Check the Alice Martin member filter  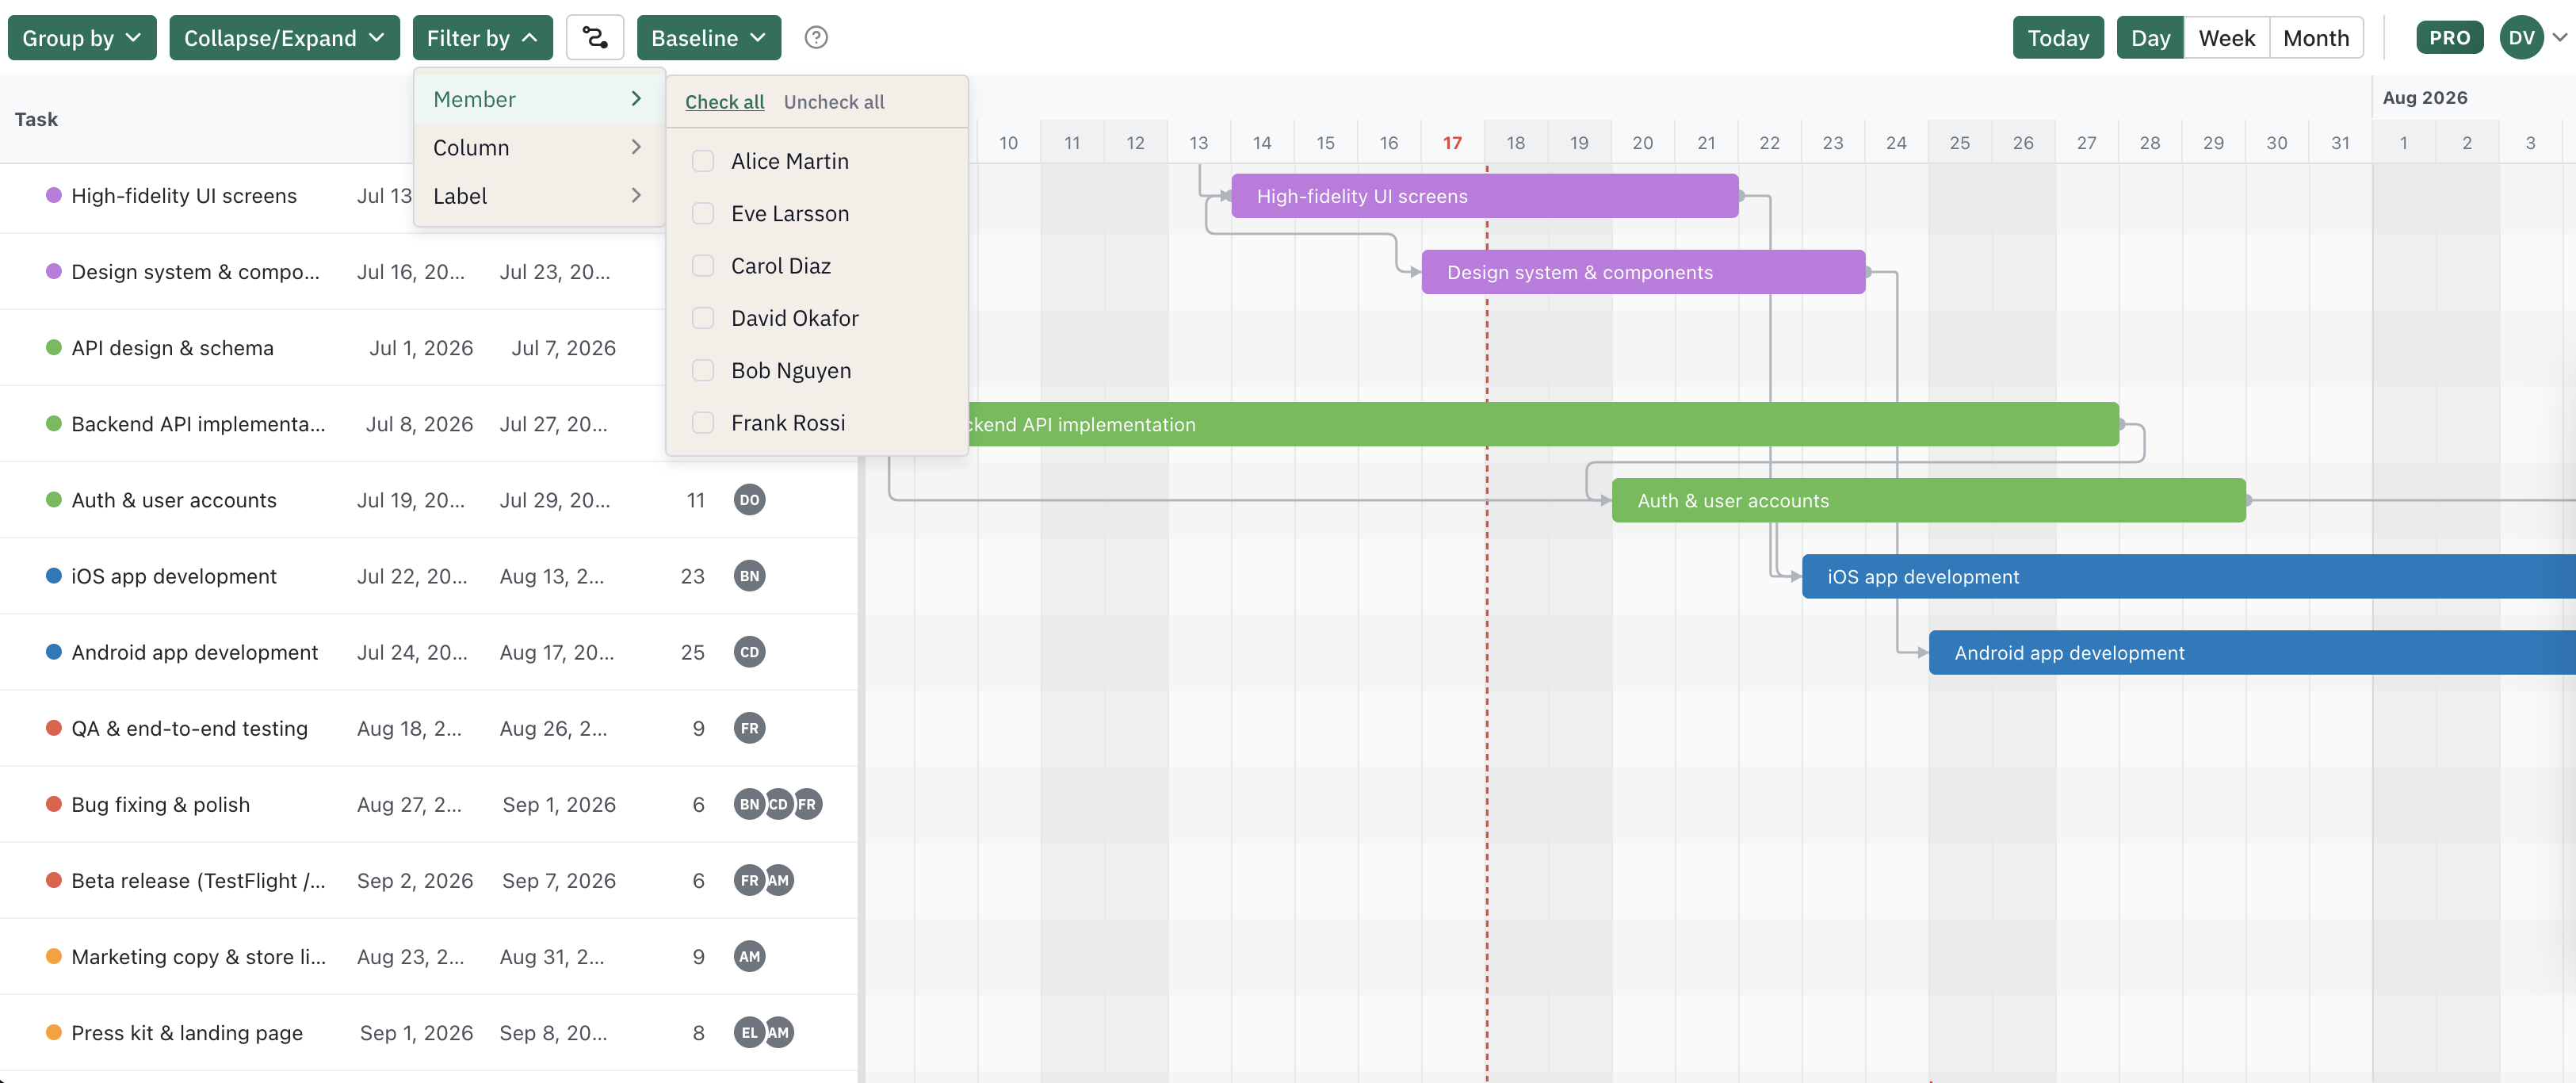[703, 161]
